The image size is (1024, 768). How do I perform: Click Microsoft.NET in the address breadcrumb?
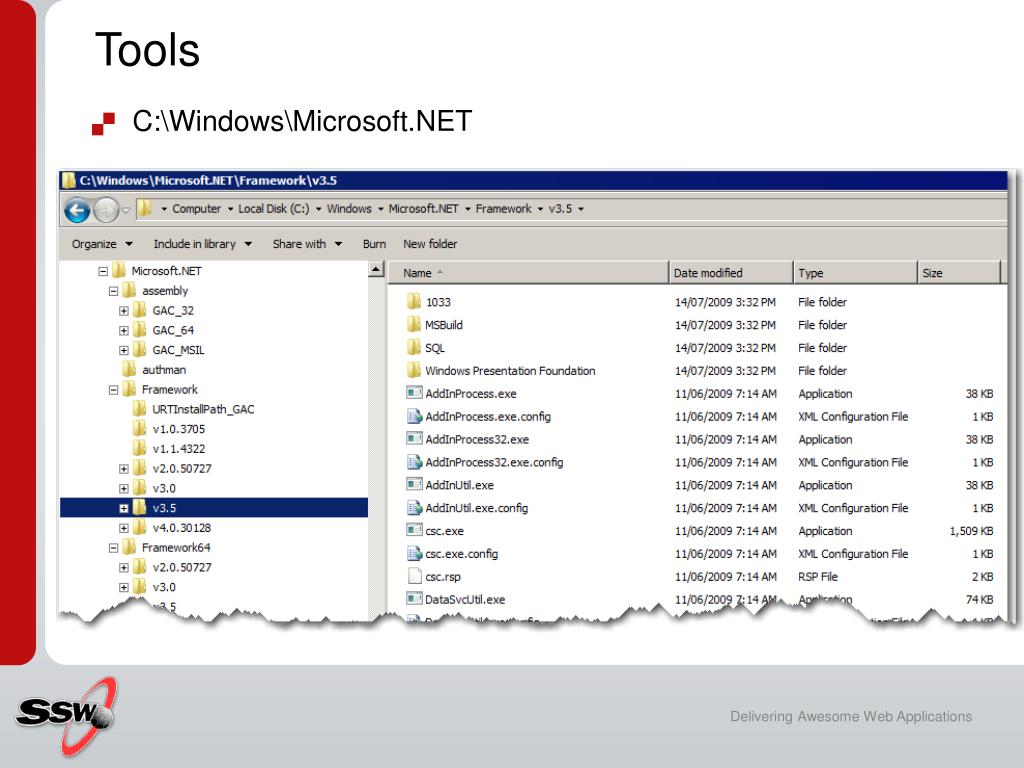point(423,208)
